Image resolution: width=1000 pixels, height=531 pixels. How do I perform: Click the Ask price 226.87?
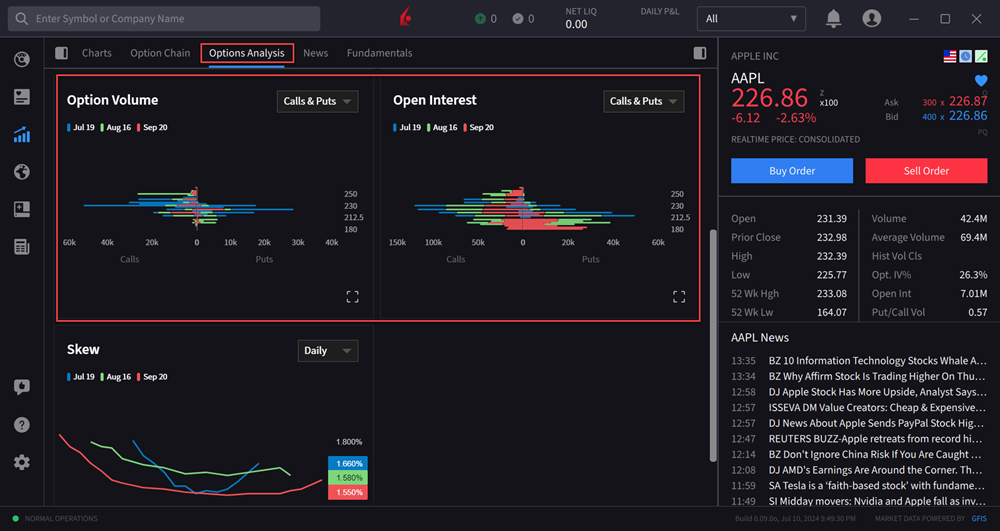point(968,101)
